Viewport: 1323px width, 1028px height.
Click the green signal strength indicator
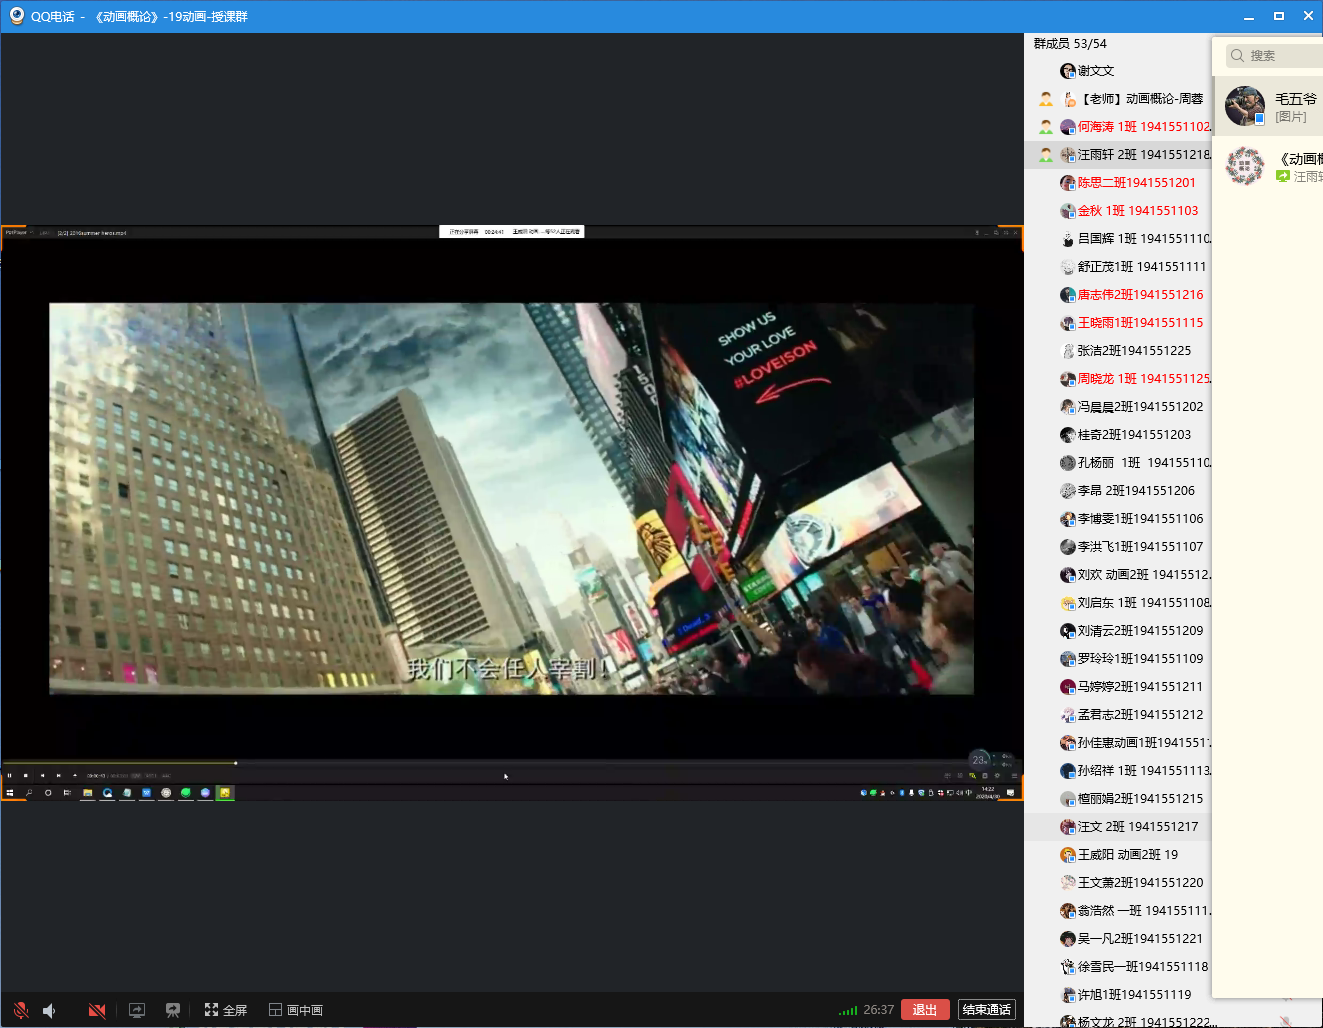[848, 1010]
